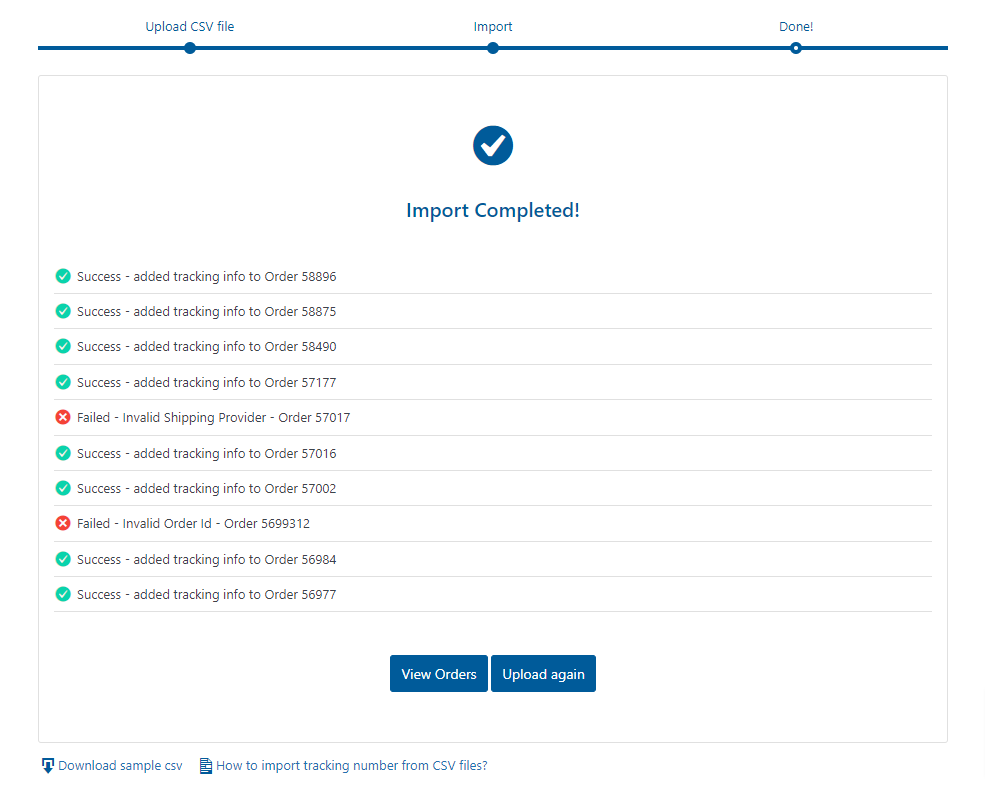
Task: Select the Upload CSV file step label
Action: (190, 26)
